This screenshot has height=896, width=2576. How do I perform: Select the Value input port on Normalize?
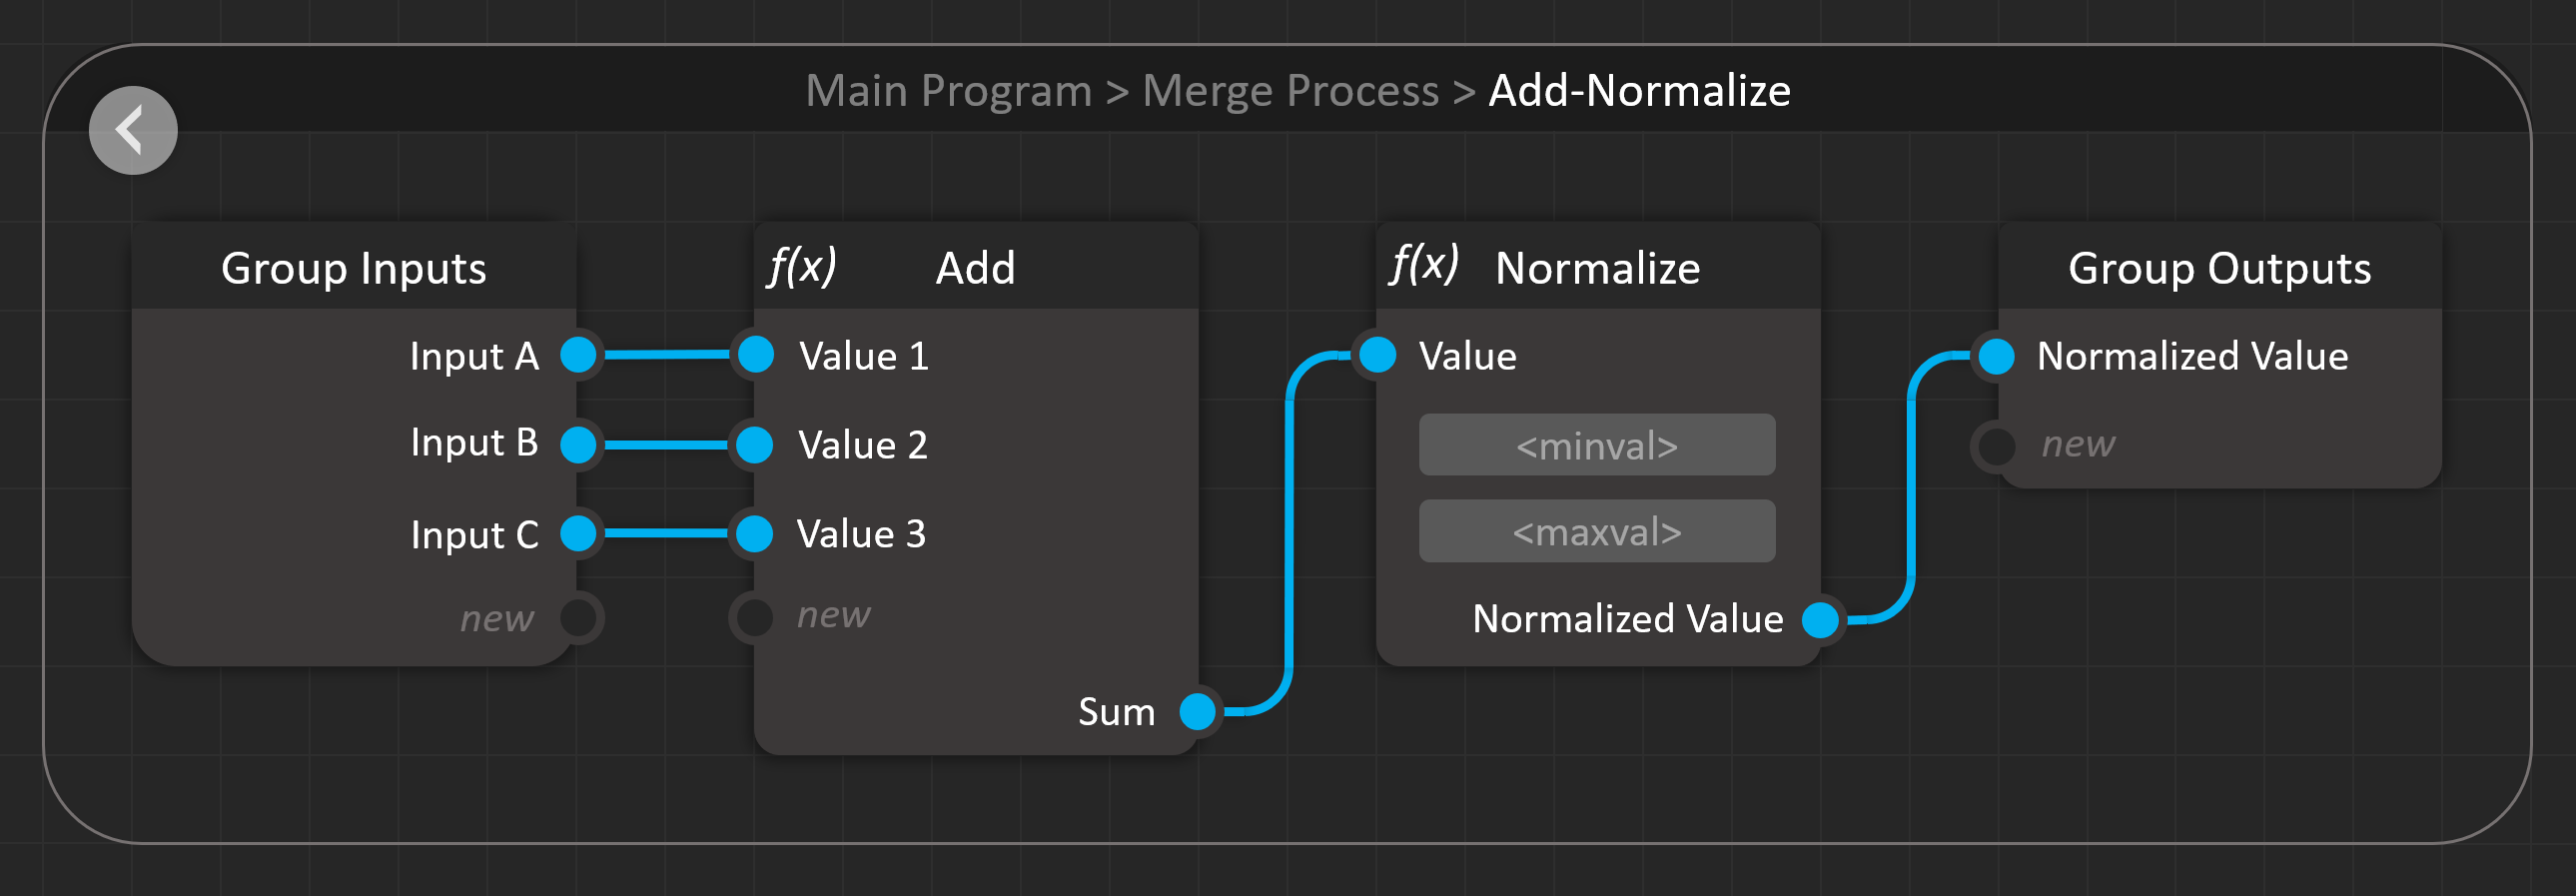point(1377,355)
